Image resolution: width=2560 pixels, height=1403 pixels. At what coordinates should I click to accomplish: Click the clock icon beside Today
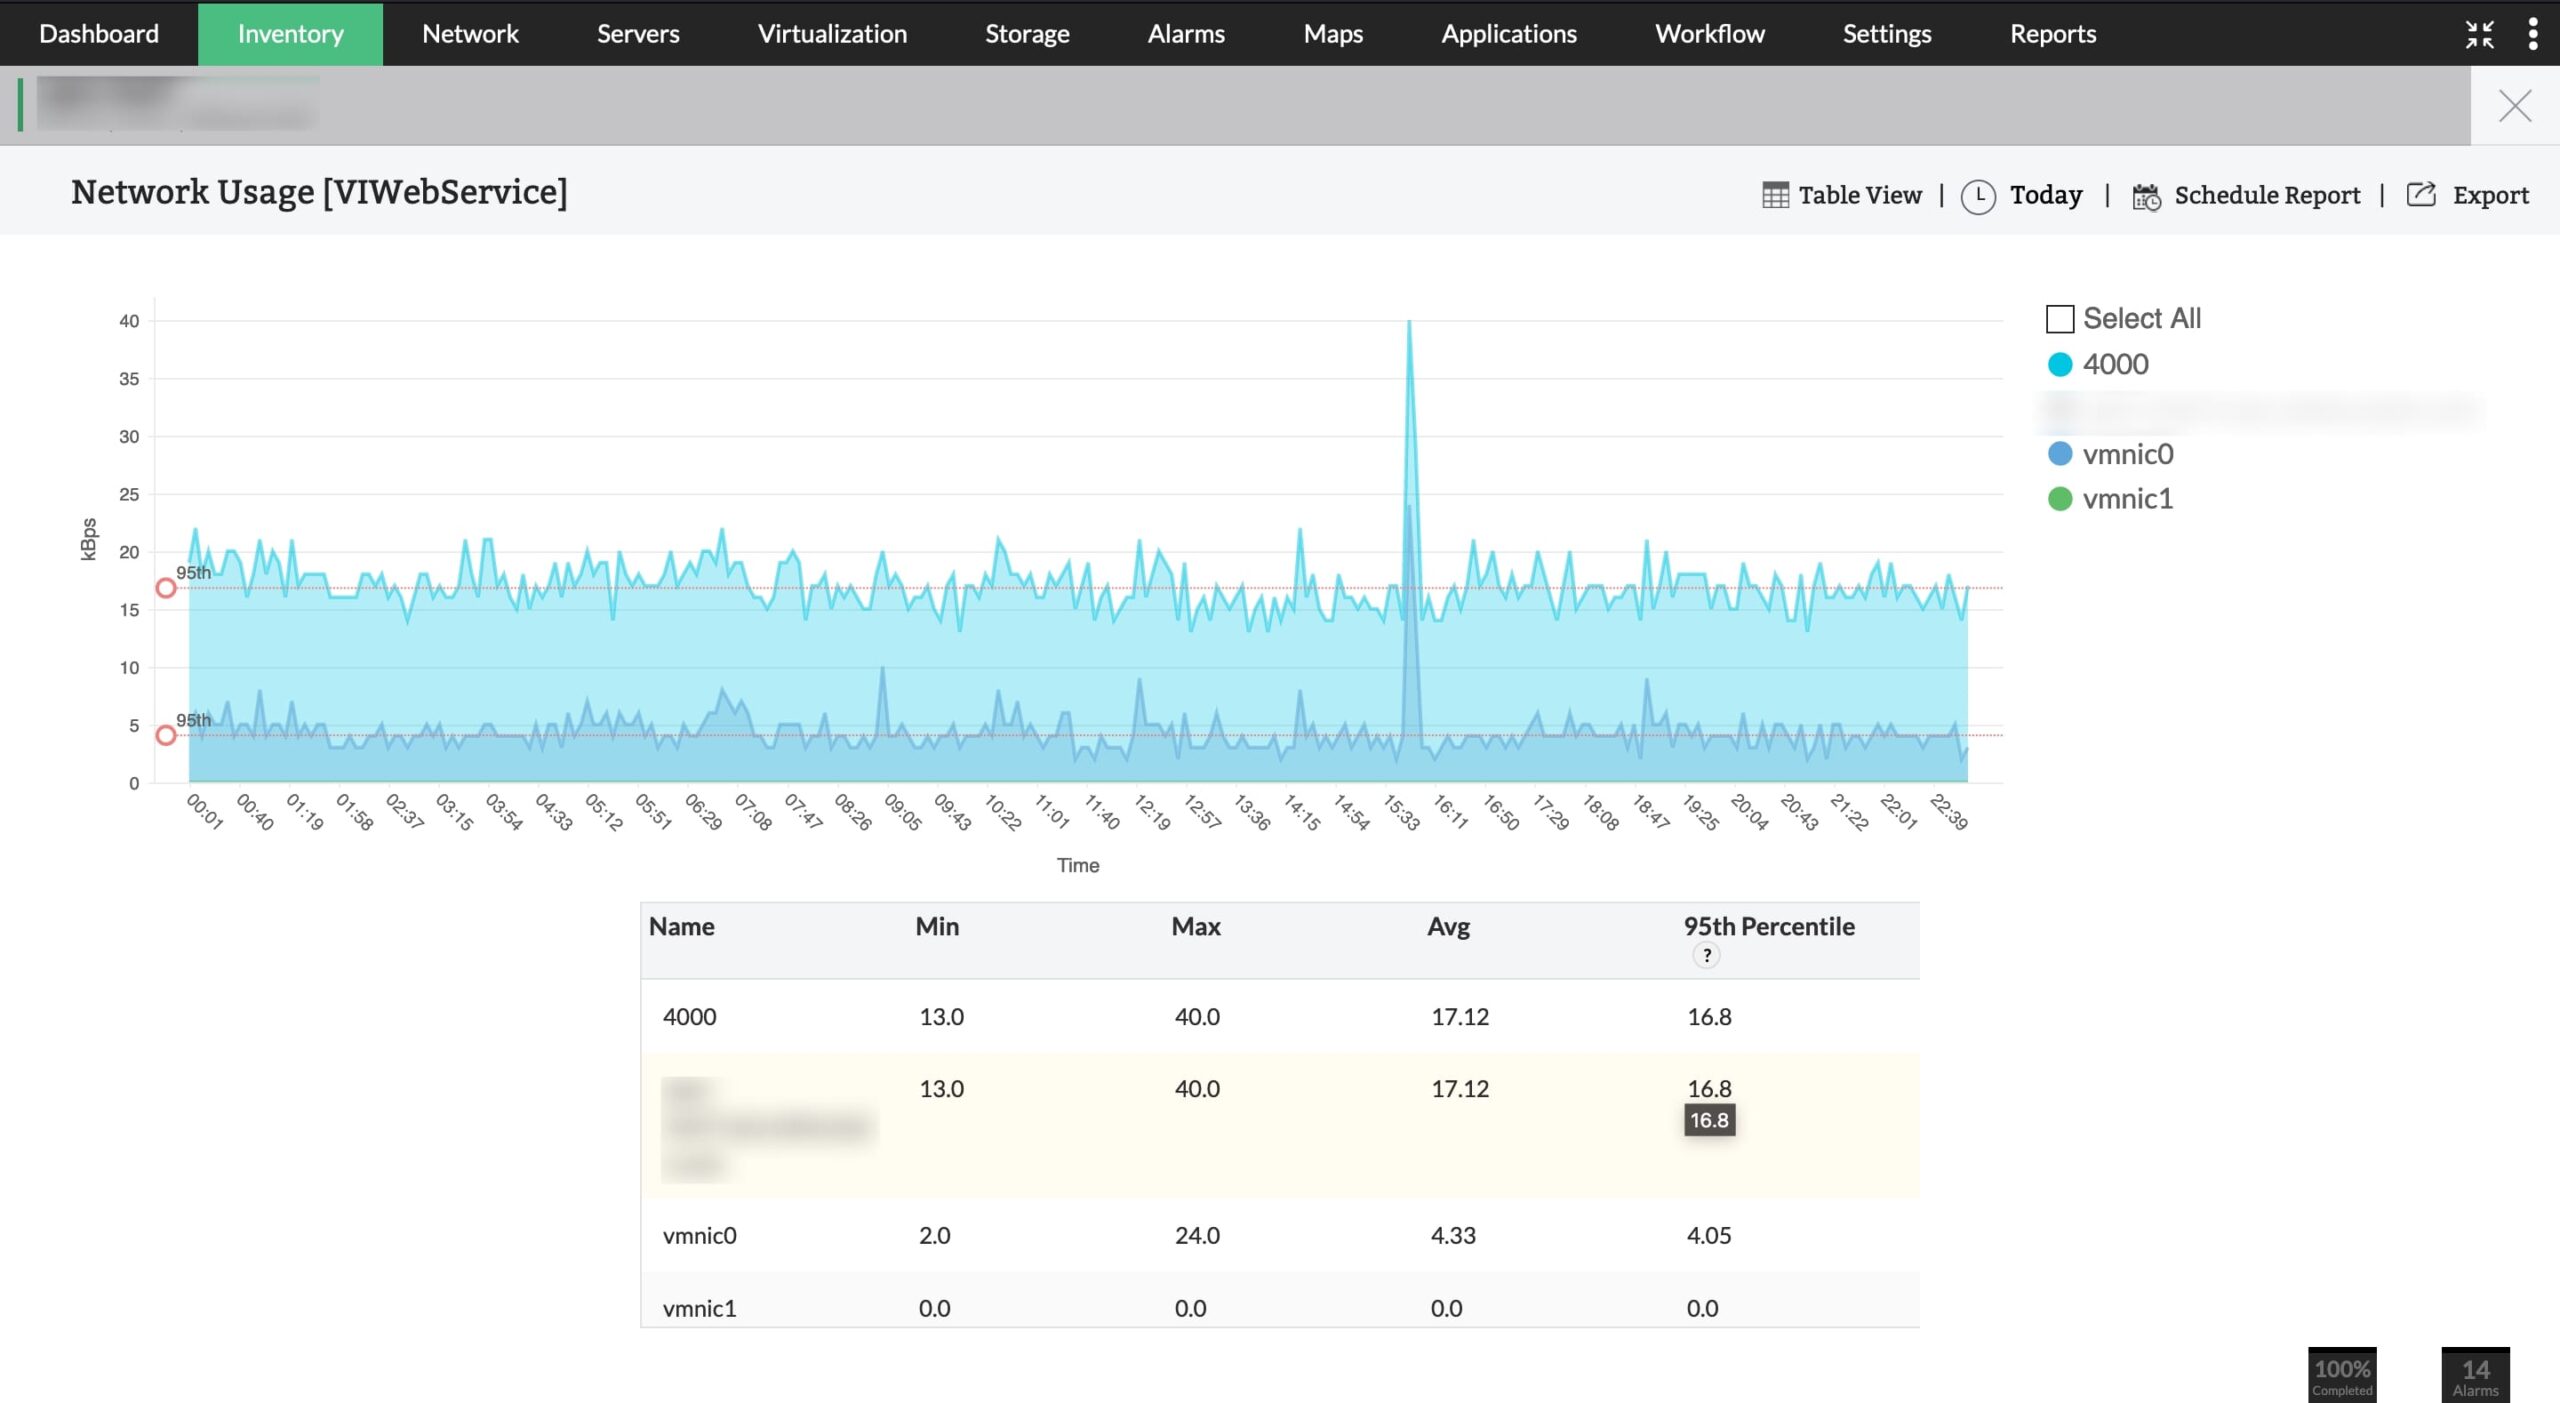[1980, 195]
